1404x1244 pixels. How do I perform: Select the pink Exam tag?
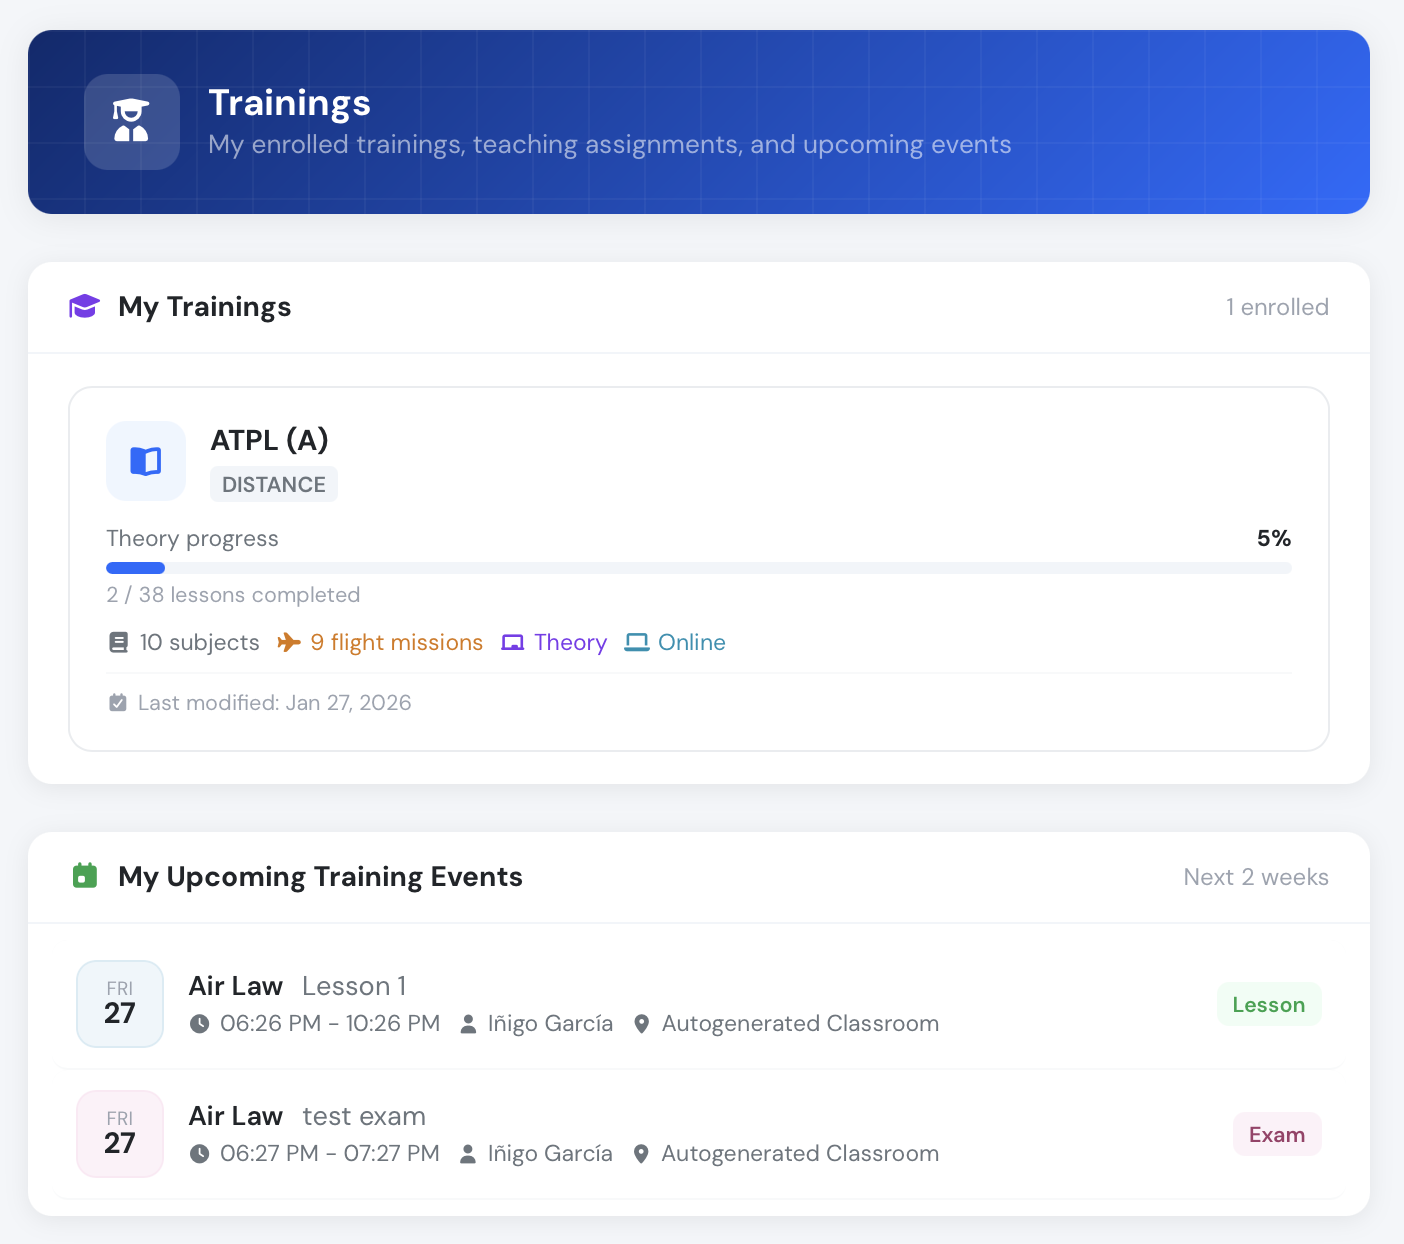1277,1134
